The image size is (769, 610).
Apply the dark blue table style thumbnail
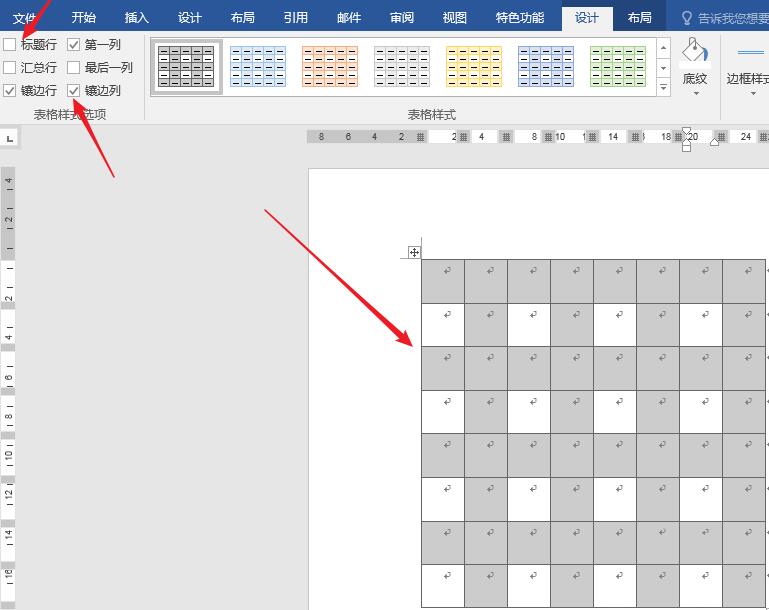coord(546,67)
